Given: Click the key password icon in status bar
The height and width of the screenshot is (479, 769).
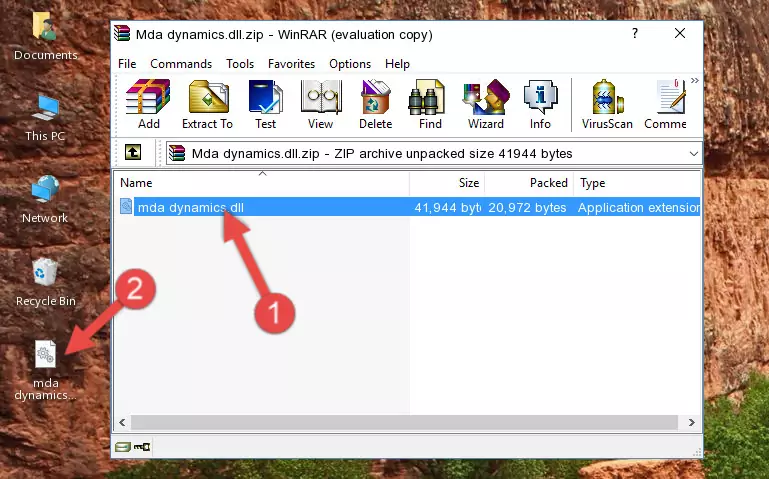Looking at the screenshot, I should tap(142, 447).
